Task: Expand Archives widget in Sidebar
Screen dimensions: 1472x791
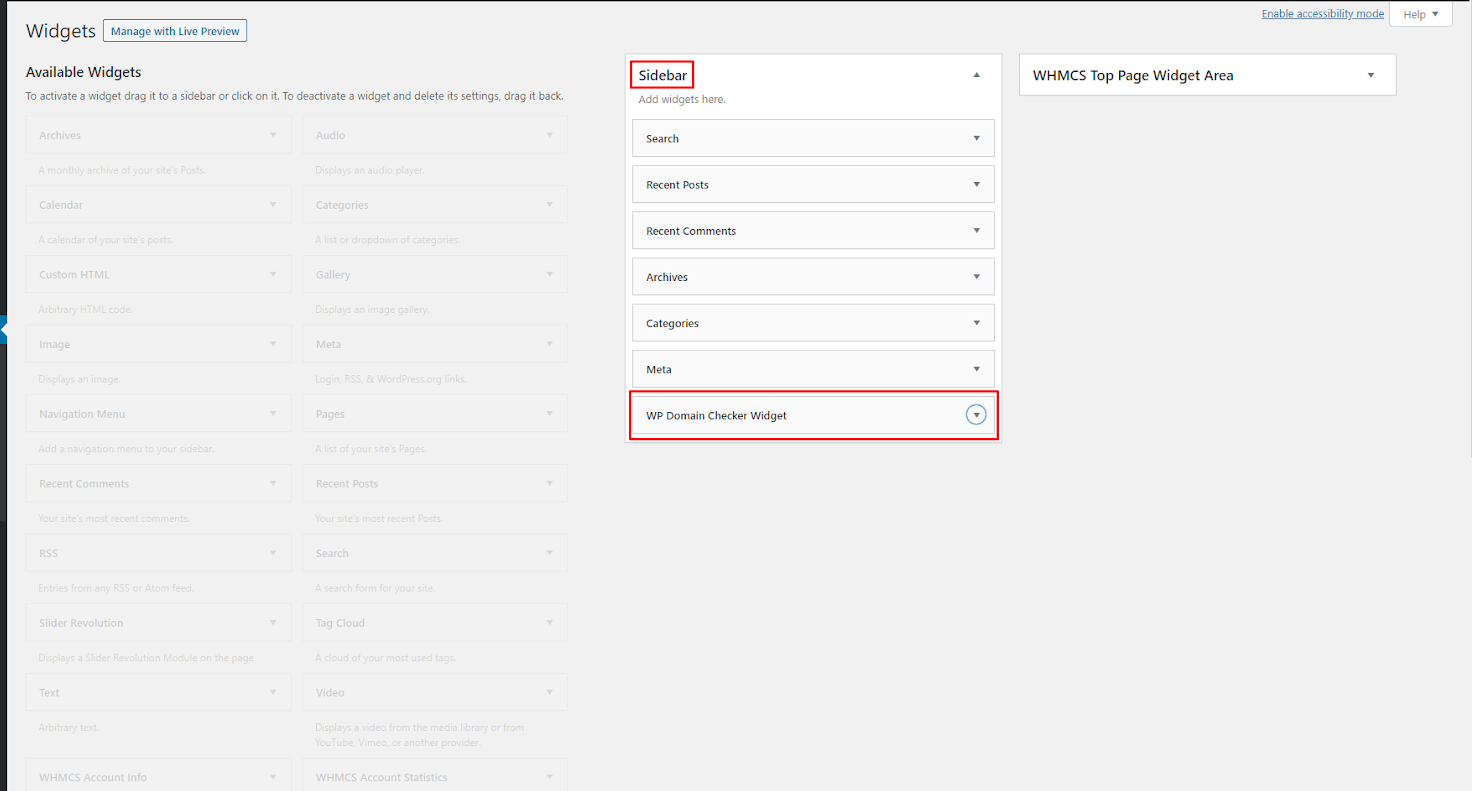Action: point(977,277)
